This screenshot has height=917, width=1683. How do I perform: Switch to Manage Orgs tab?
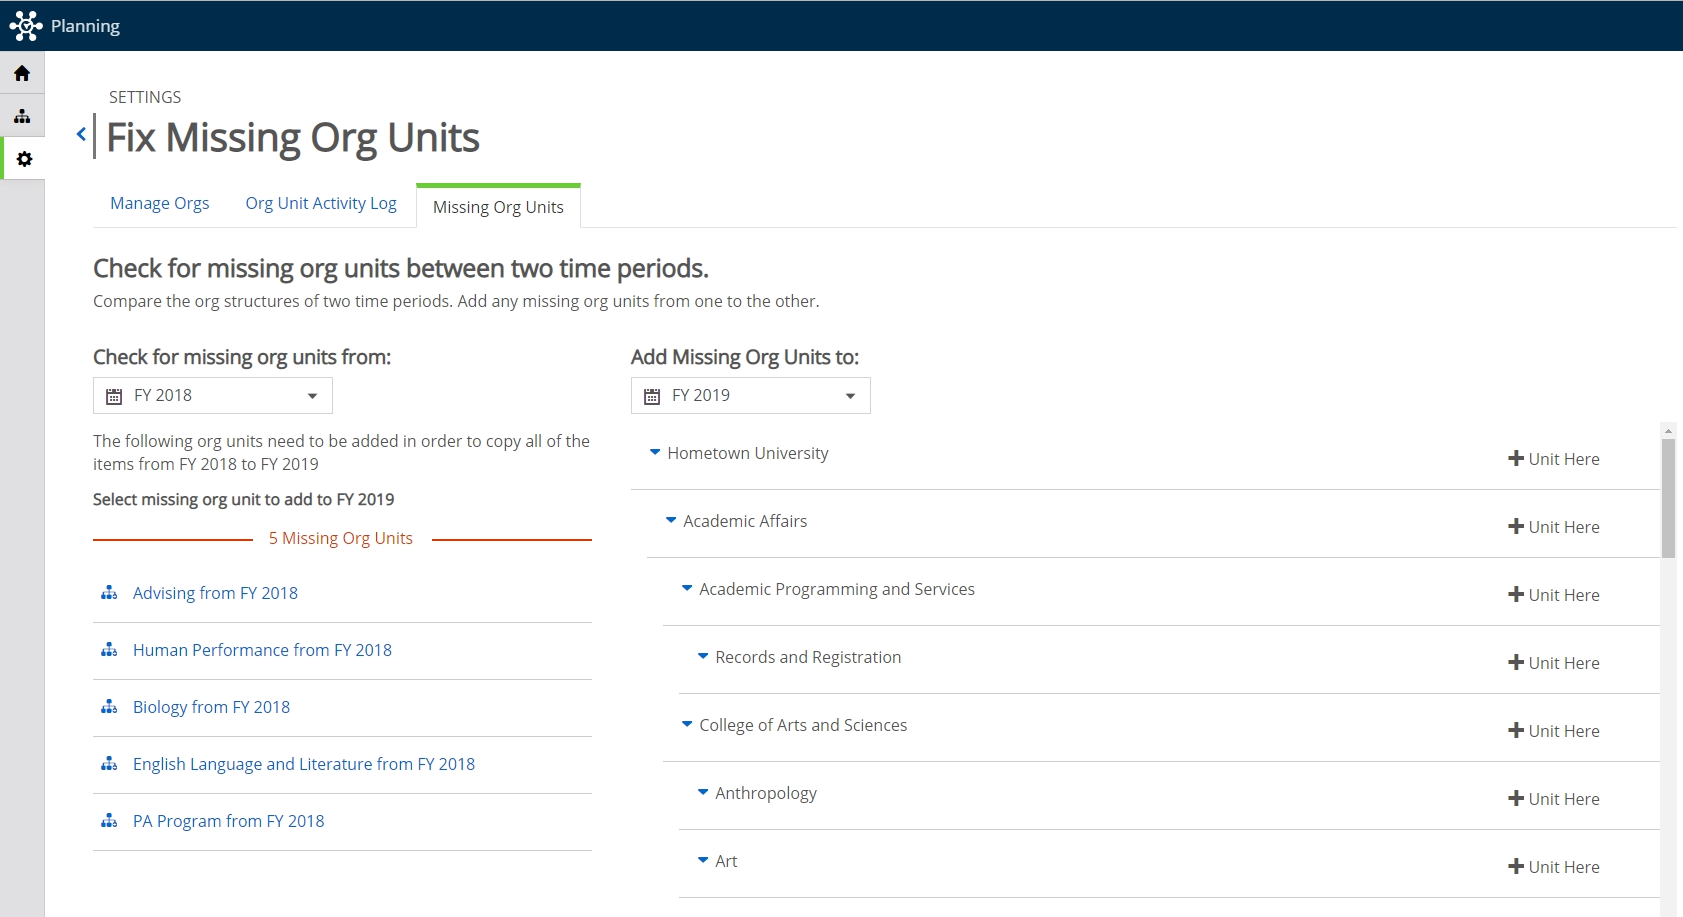[160, 203]
